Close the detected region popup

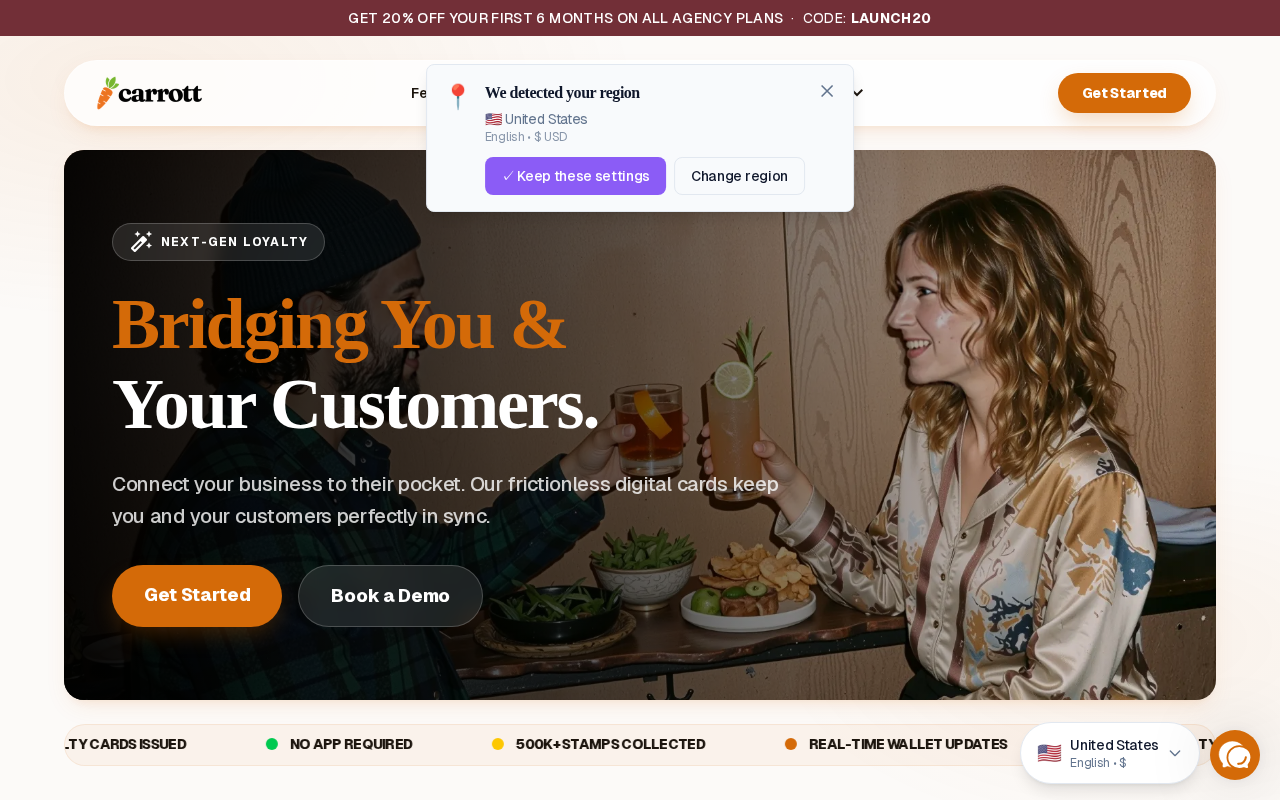[827, 91]
